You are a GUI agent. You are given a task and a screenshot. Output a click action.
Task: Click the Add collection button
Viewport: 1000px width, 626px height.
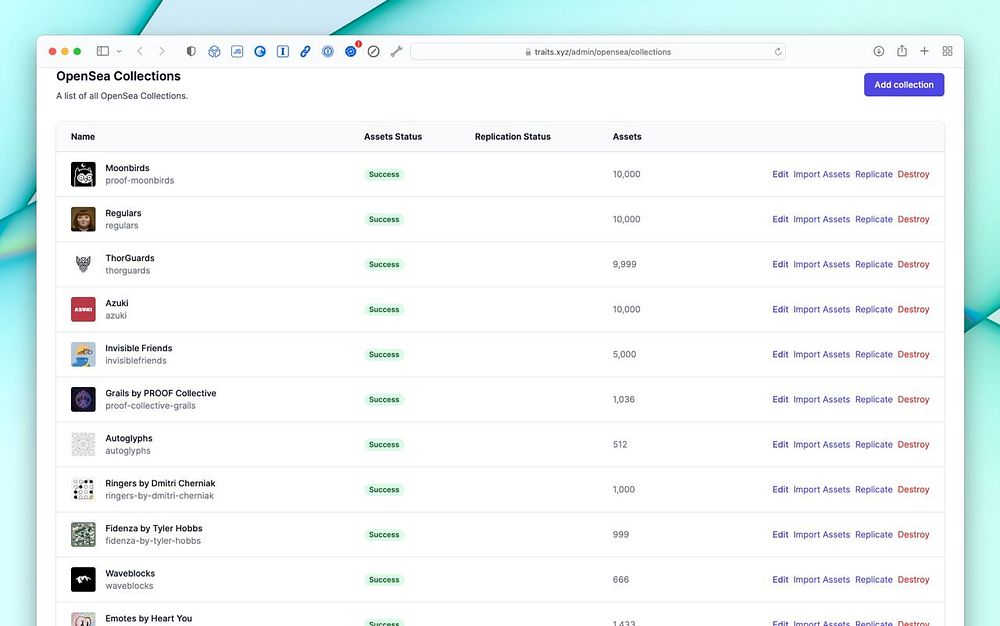(904, 85)
